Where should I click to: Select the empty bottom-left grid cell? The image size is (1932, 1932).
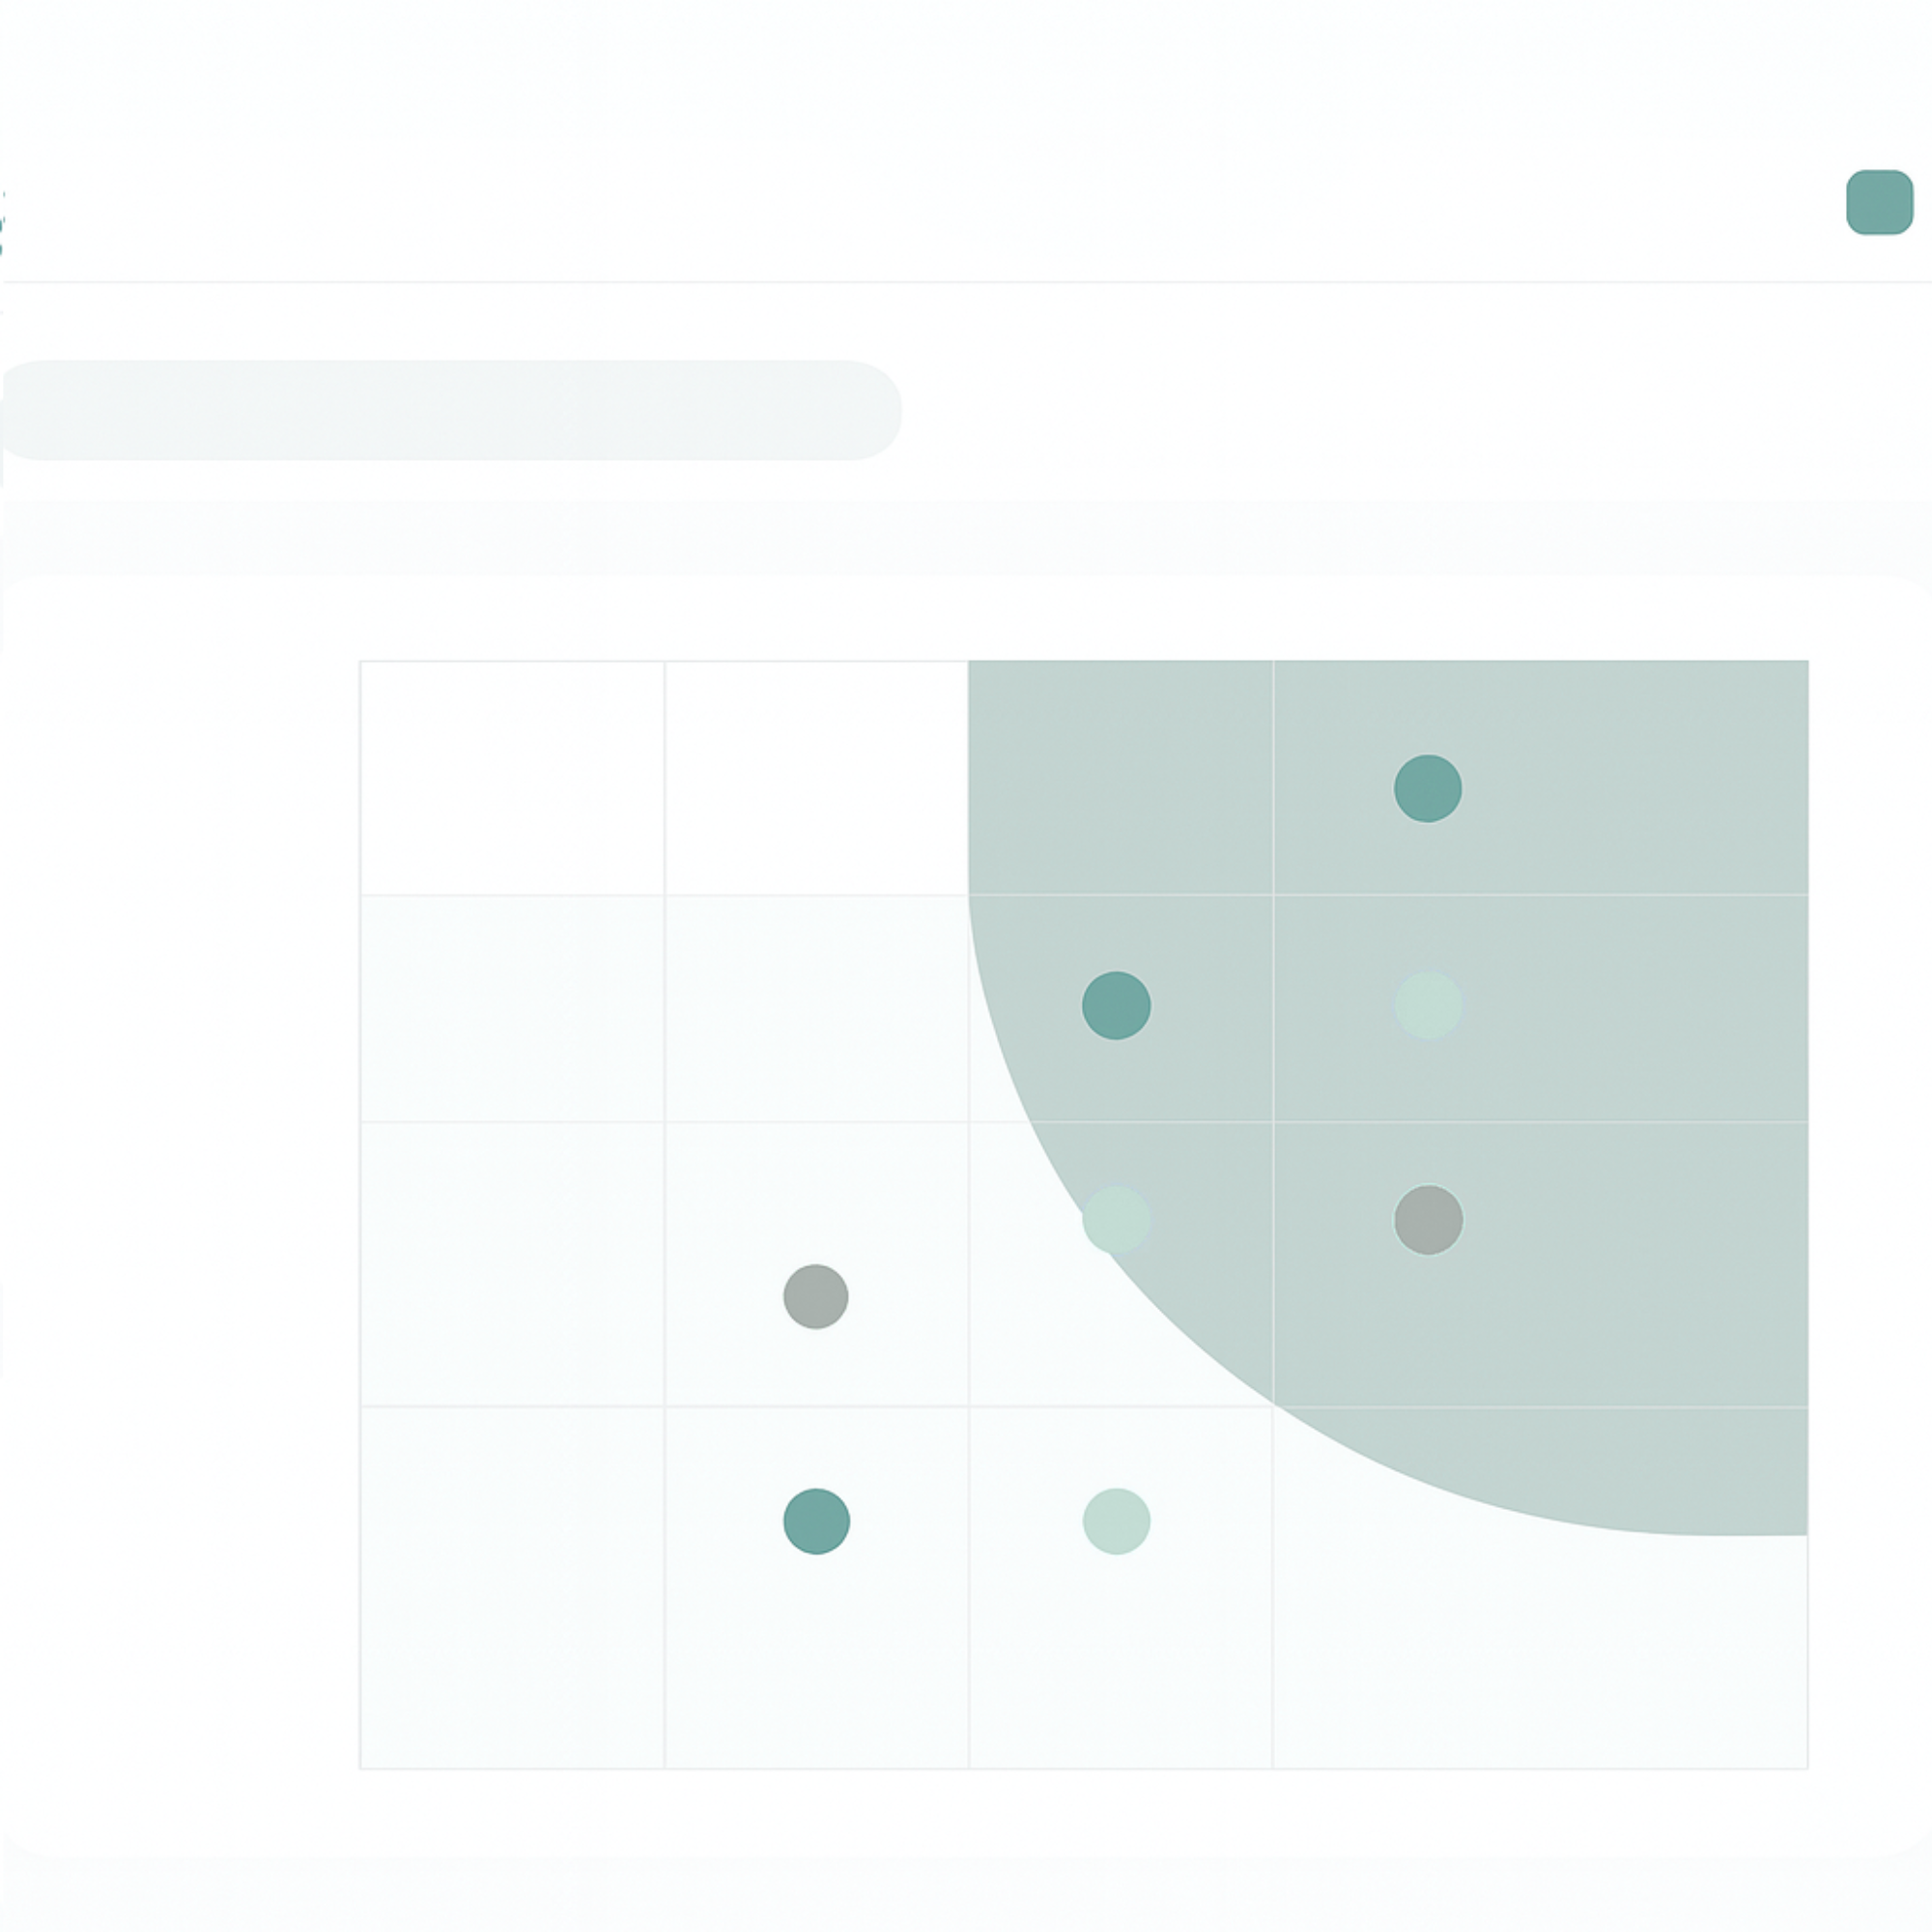[512, 1588]
